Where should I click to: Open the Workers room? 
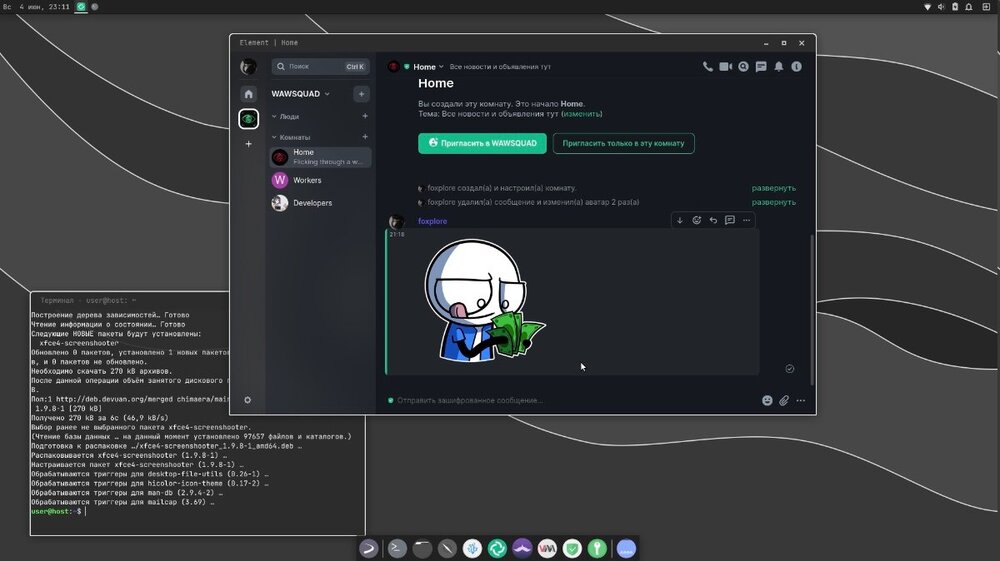pyautogui.click(x=321, y=180)
